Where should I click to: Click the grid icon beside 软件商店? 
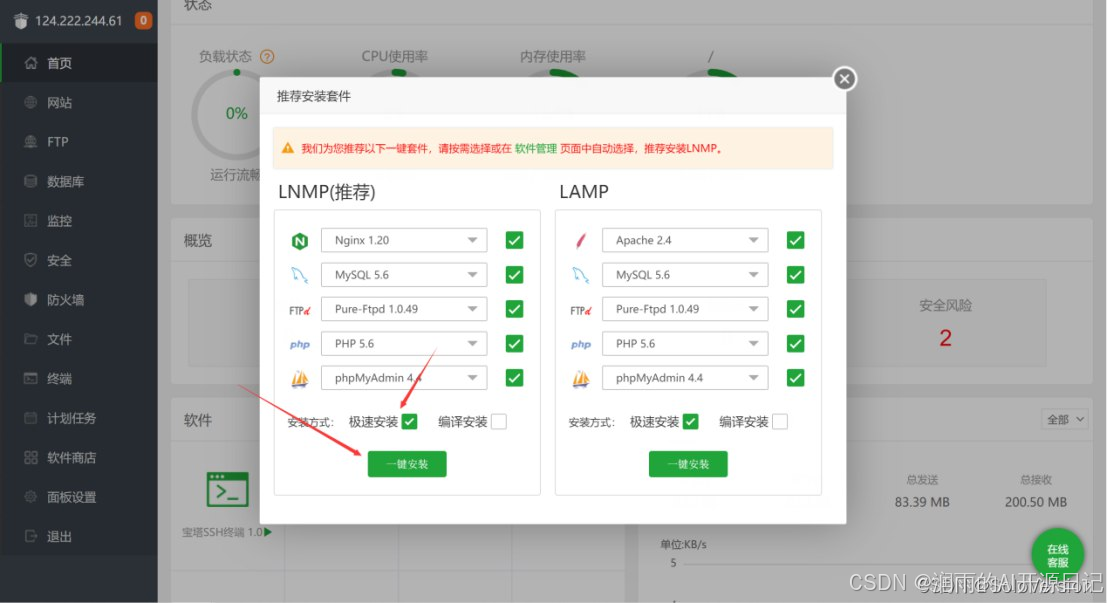[30, 457]
